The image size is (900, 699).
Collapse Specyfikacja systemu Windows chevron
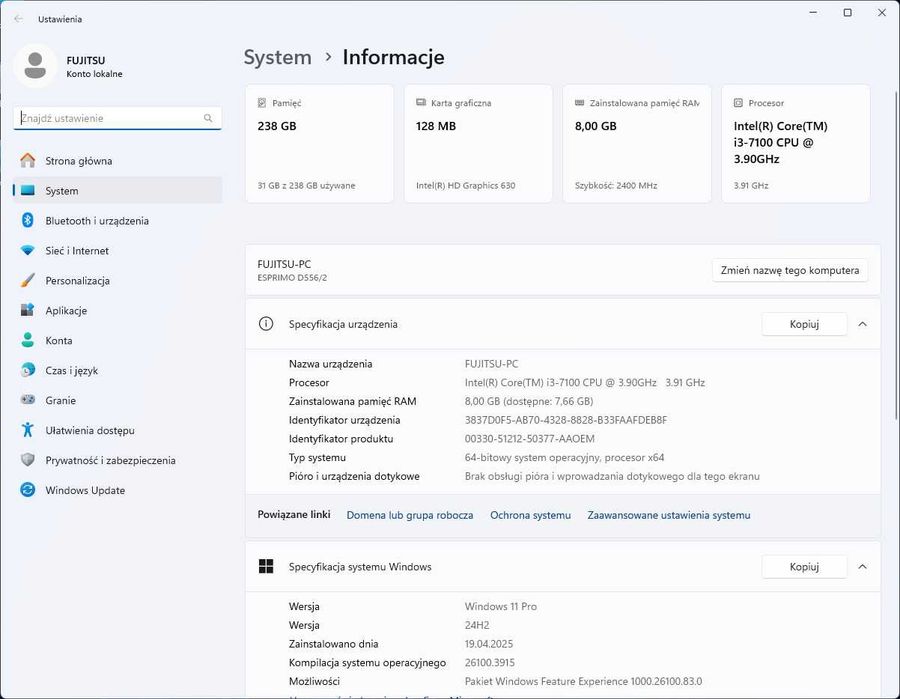(x=862, y=567)
